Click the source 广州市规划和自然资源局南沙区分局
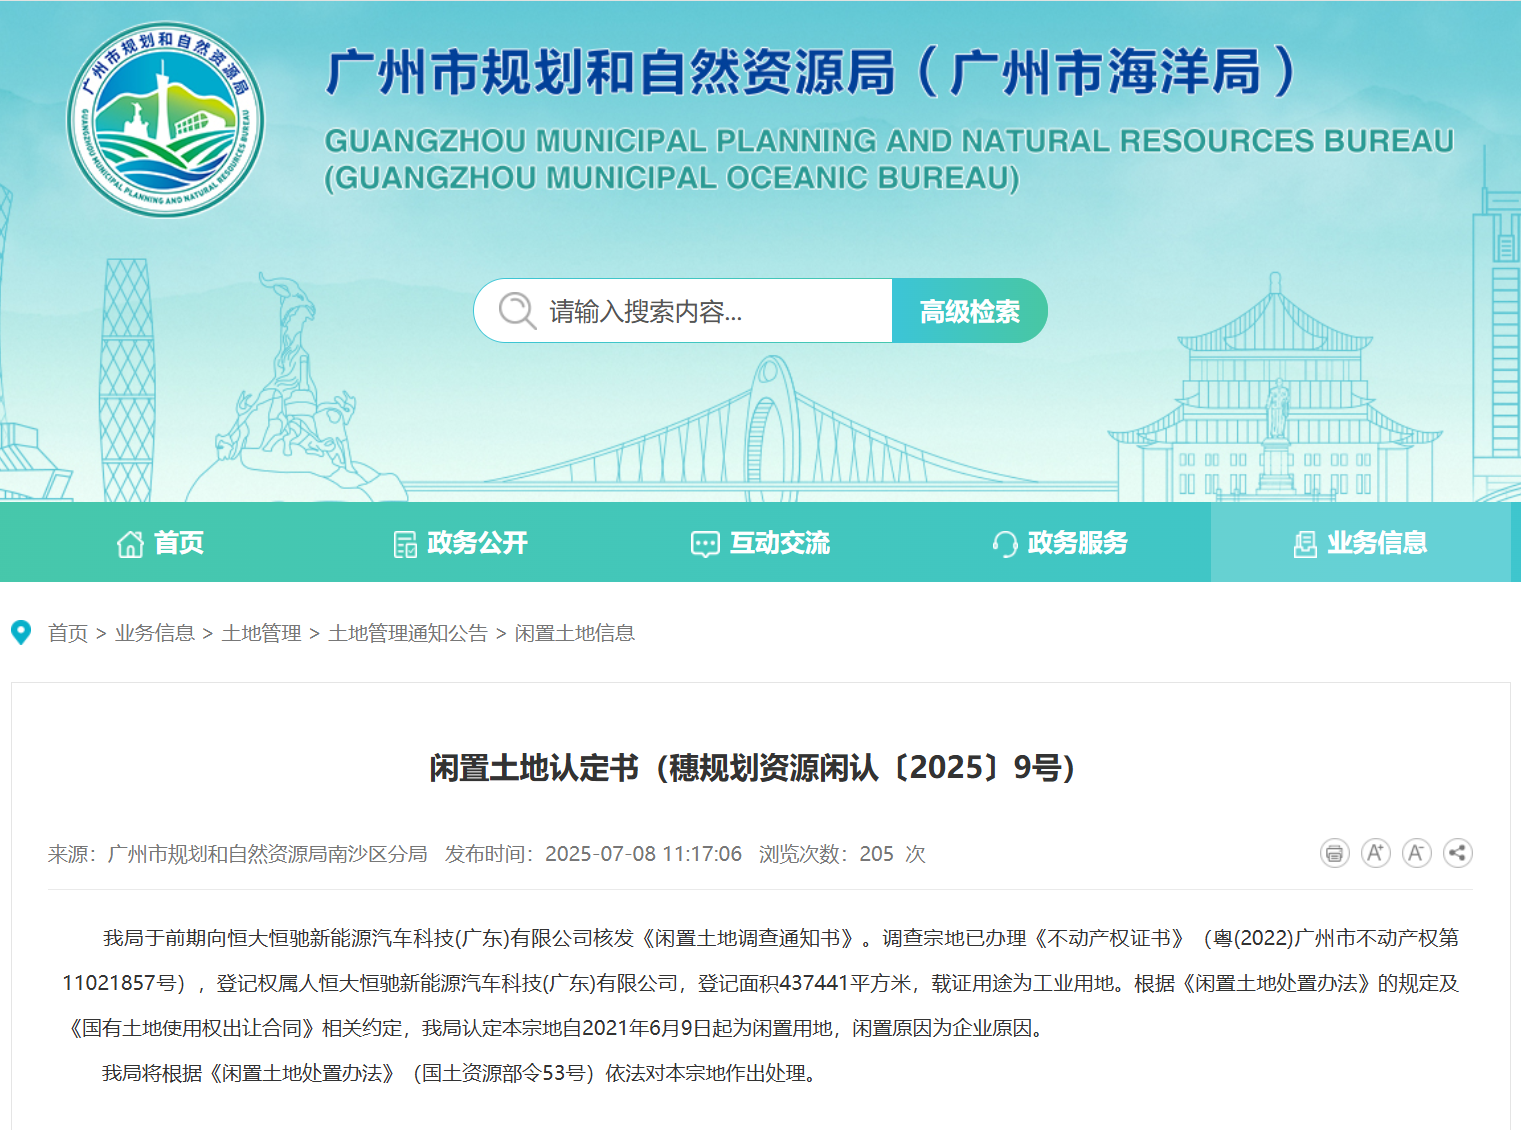This screenshot has width=1521, height=1130. [267, 854]
